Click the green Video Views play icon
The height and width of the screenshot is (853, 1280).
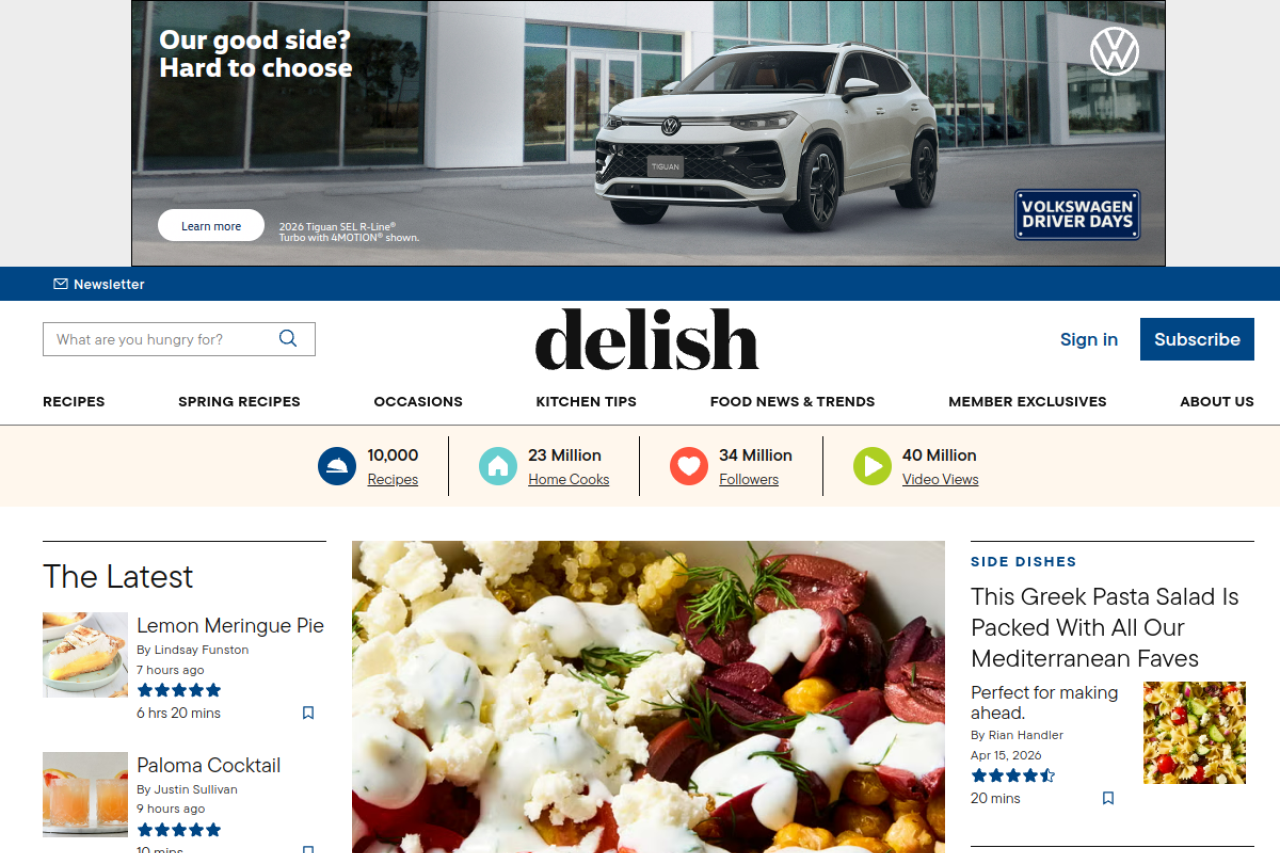point(872,466)
